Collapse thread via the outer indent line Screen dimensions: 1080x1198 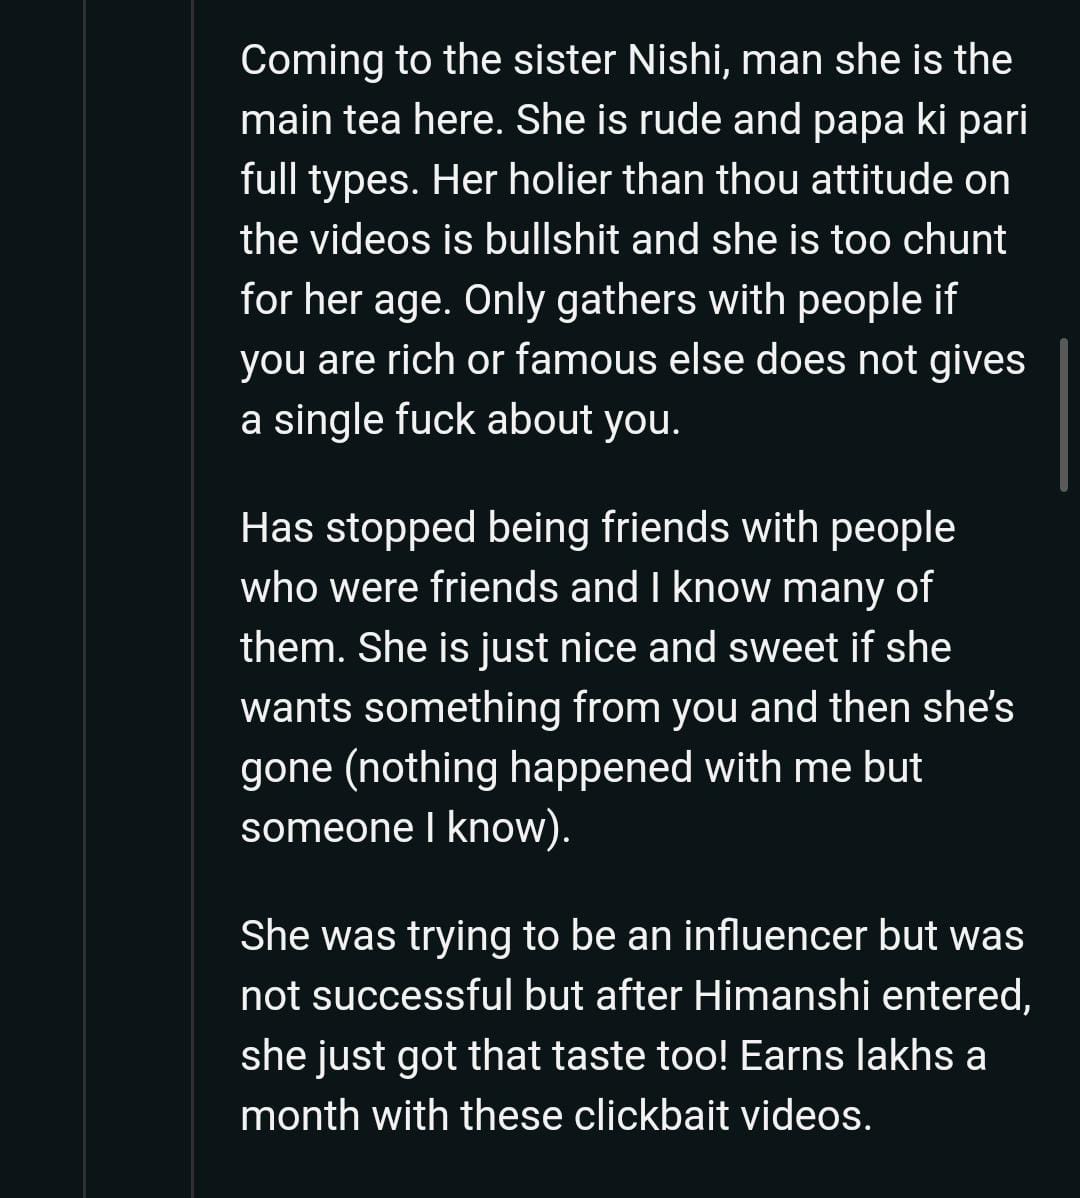85,600
